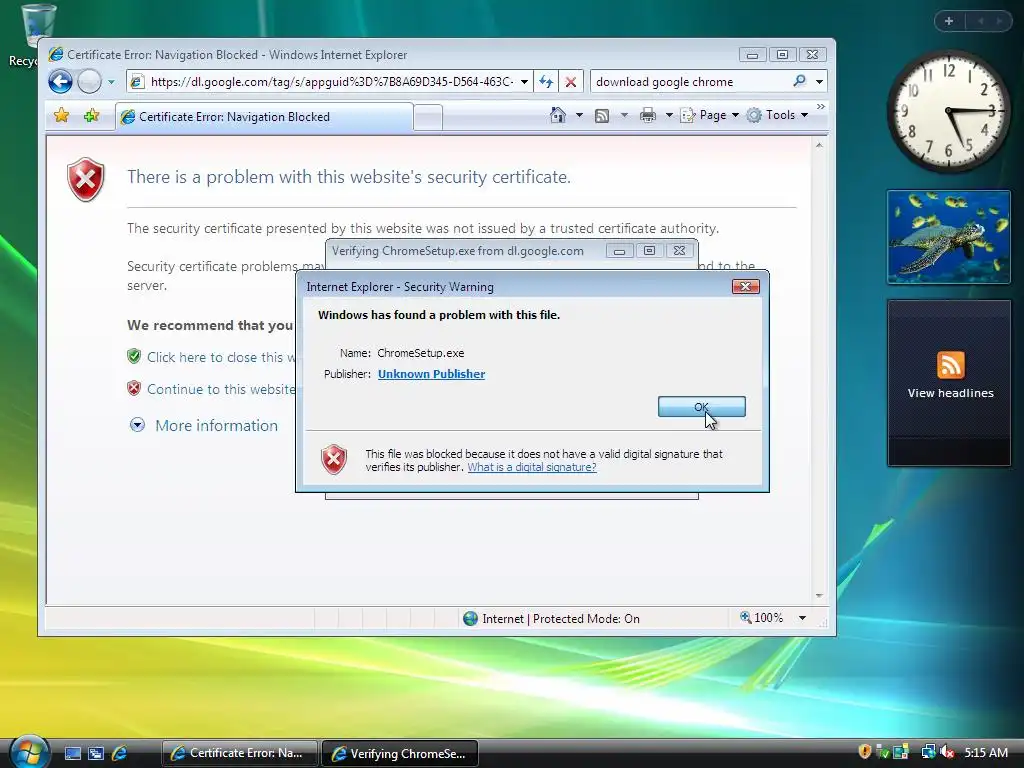This screenshot has height=768, width=1024.
Task: Select the Certificate Error tab
Action: (x=264, y=117)
